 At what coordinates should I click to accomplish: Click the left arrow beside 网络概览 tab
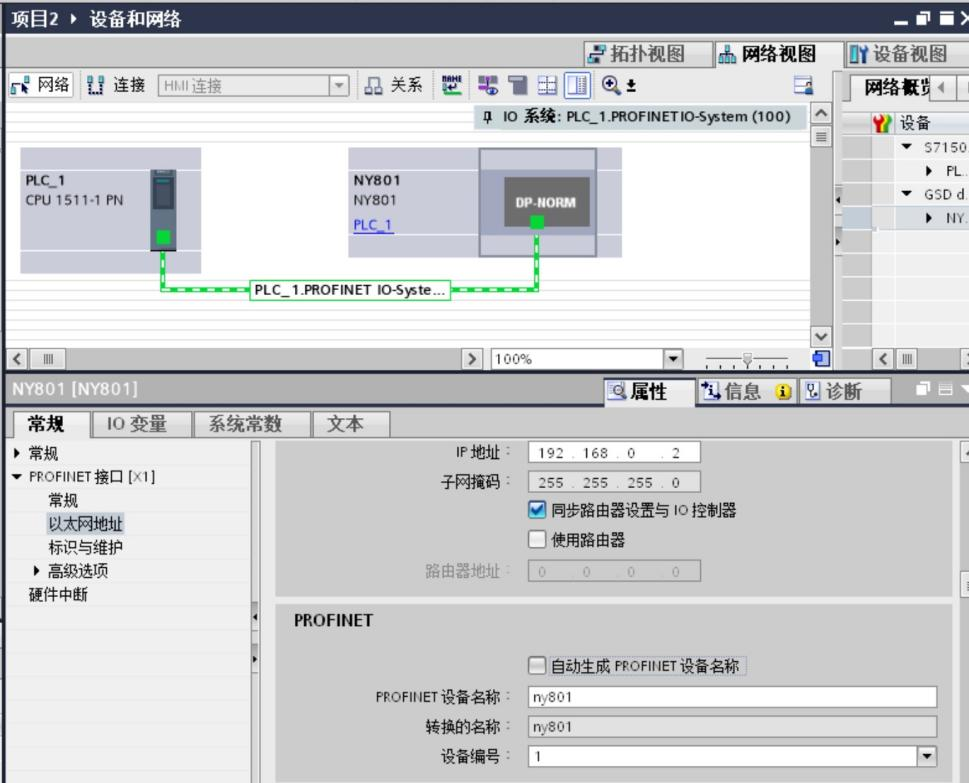coord(941,87)
